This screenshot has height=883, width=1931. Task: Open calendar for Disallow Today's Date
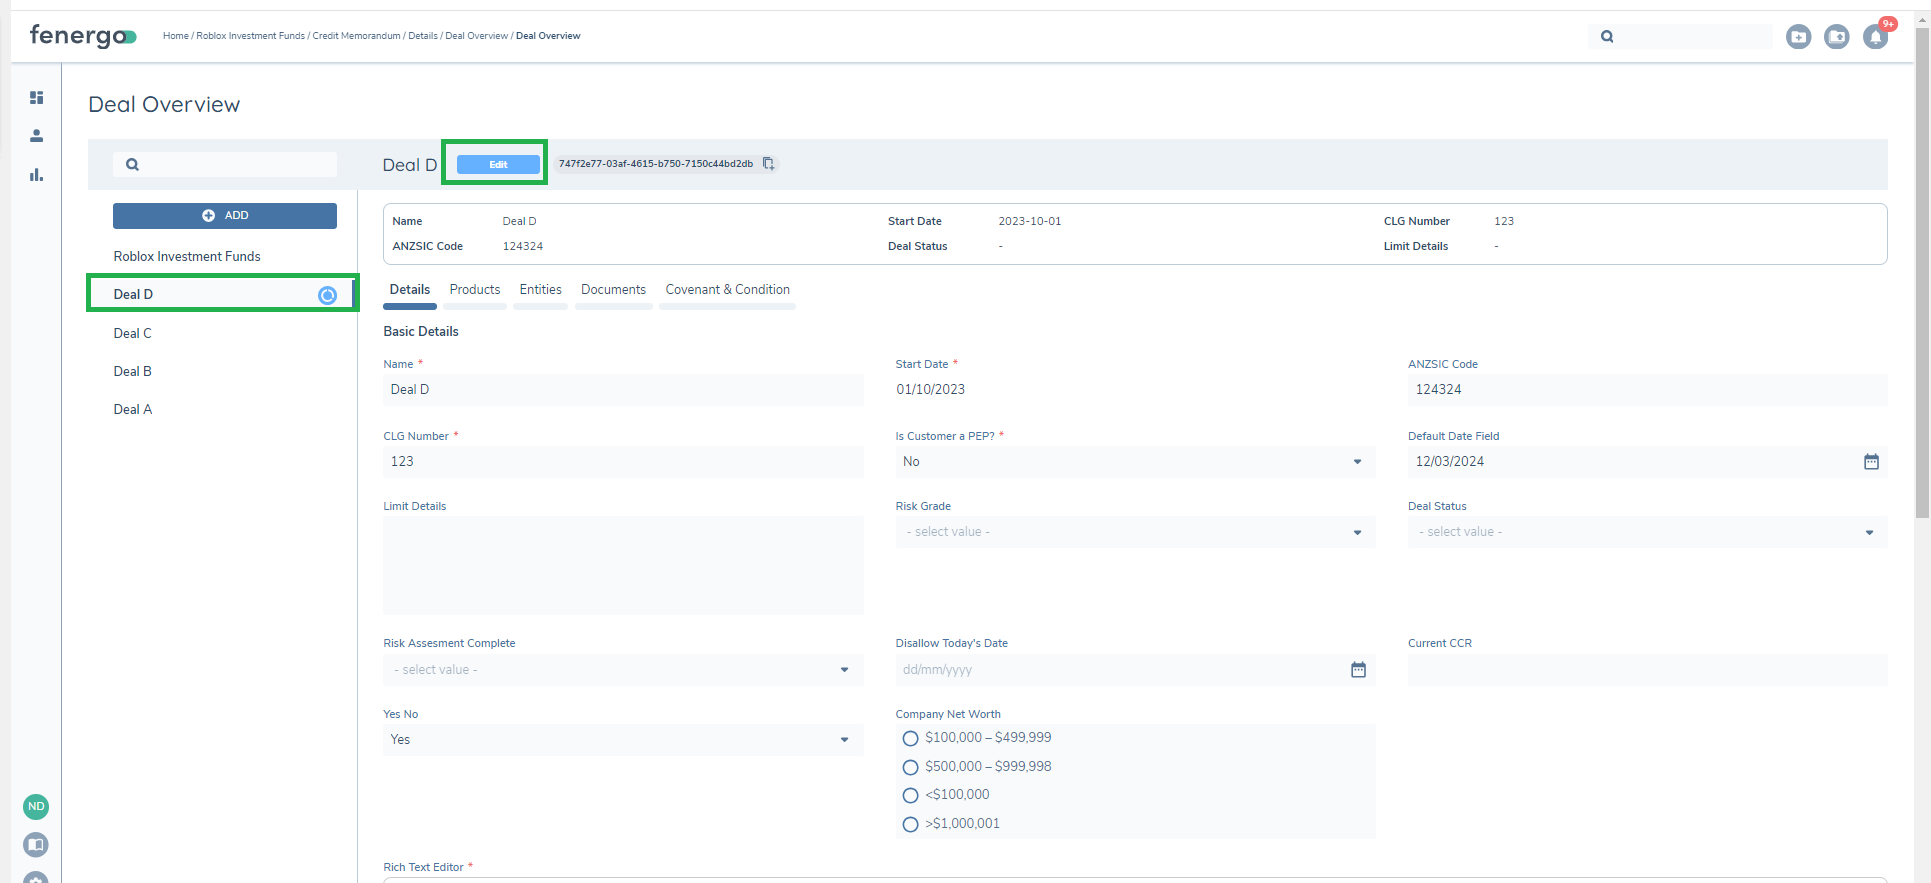(1358, 670)
